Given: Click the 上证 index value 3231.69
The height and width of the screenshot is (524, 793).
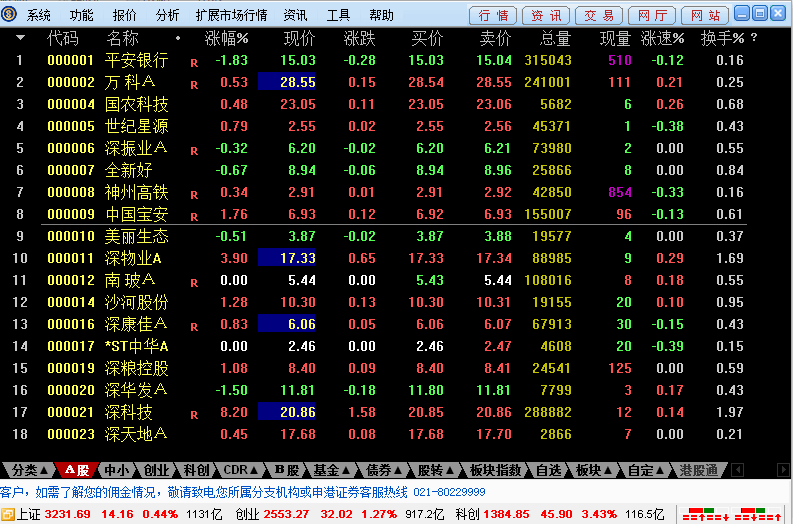Looking at the screenshot, I should (x=68, y=514).
